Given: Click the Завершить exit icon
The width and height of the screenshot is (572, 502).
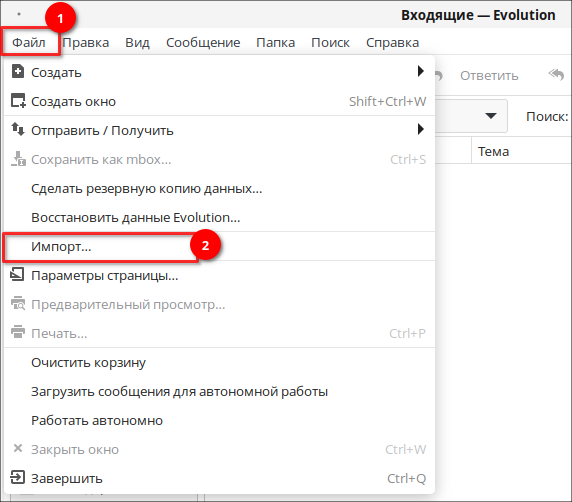Looking at the screenshot, I should coord(18,477).
